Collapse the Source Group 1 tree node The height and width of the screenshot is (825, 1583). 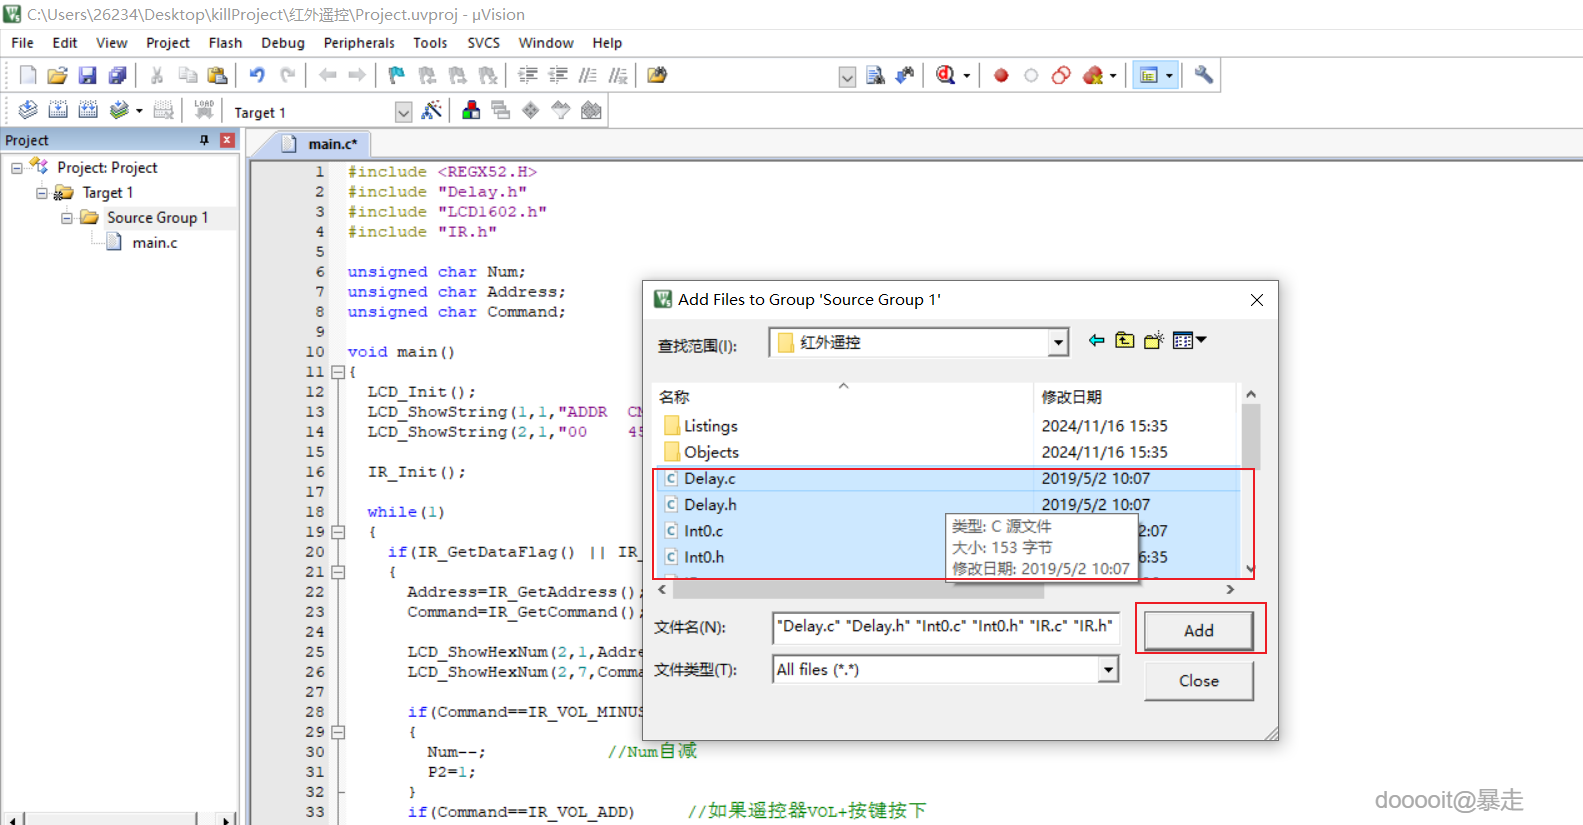point(67,218)
